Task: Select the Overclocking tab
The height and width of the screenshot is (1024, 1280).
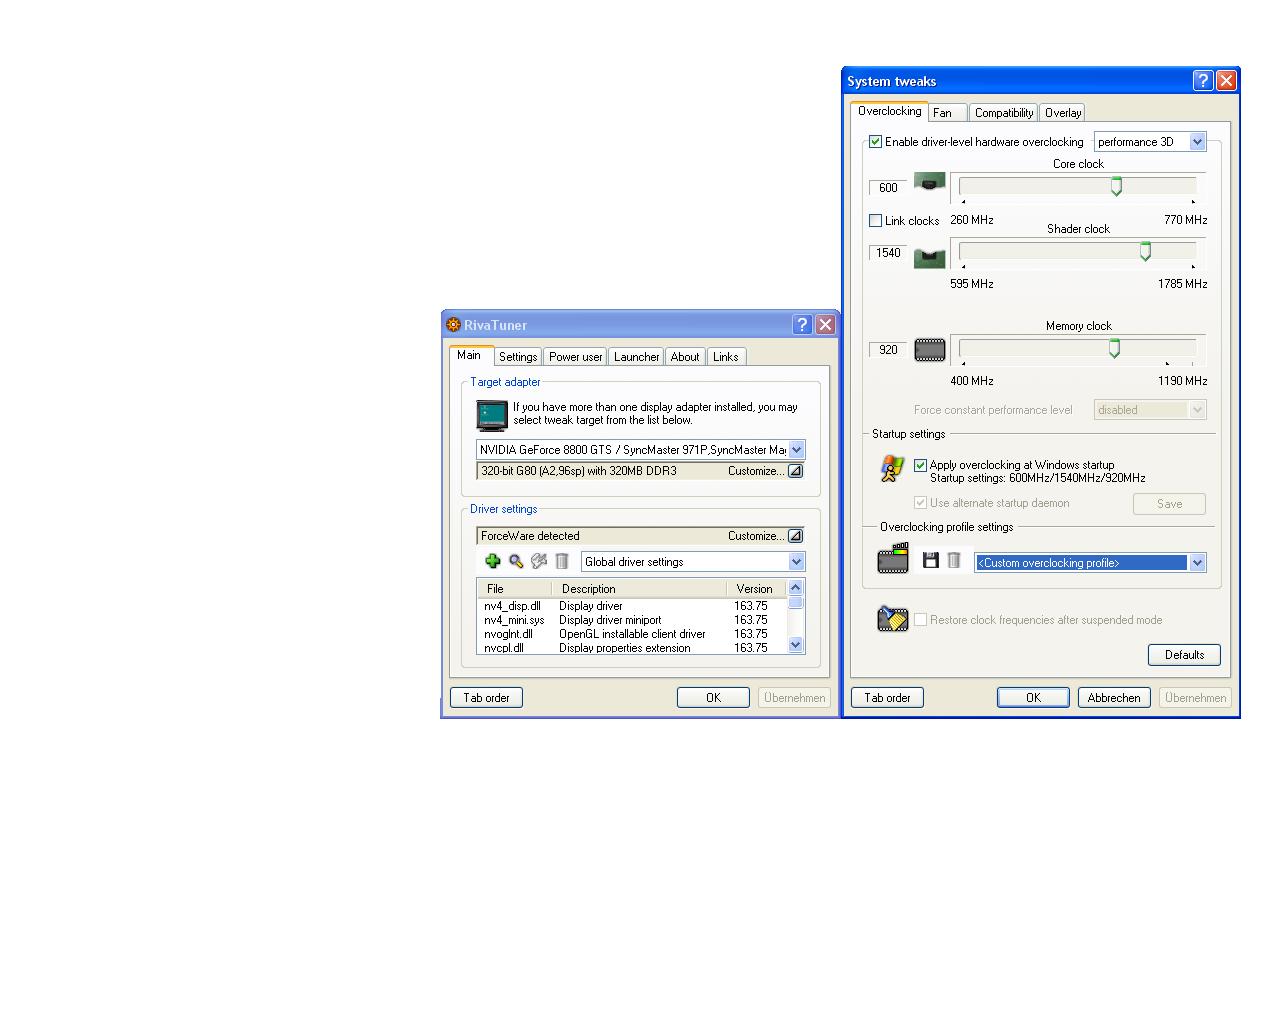Action: click(x=889, y=111)
